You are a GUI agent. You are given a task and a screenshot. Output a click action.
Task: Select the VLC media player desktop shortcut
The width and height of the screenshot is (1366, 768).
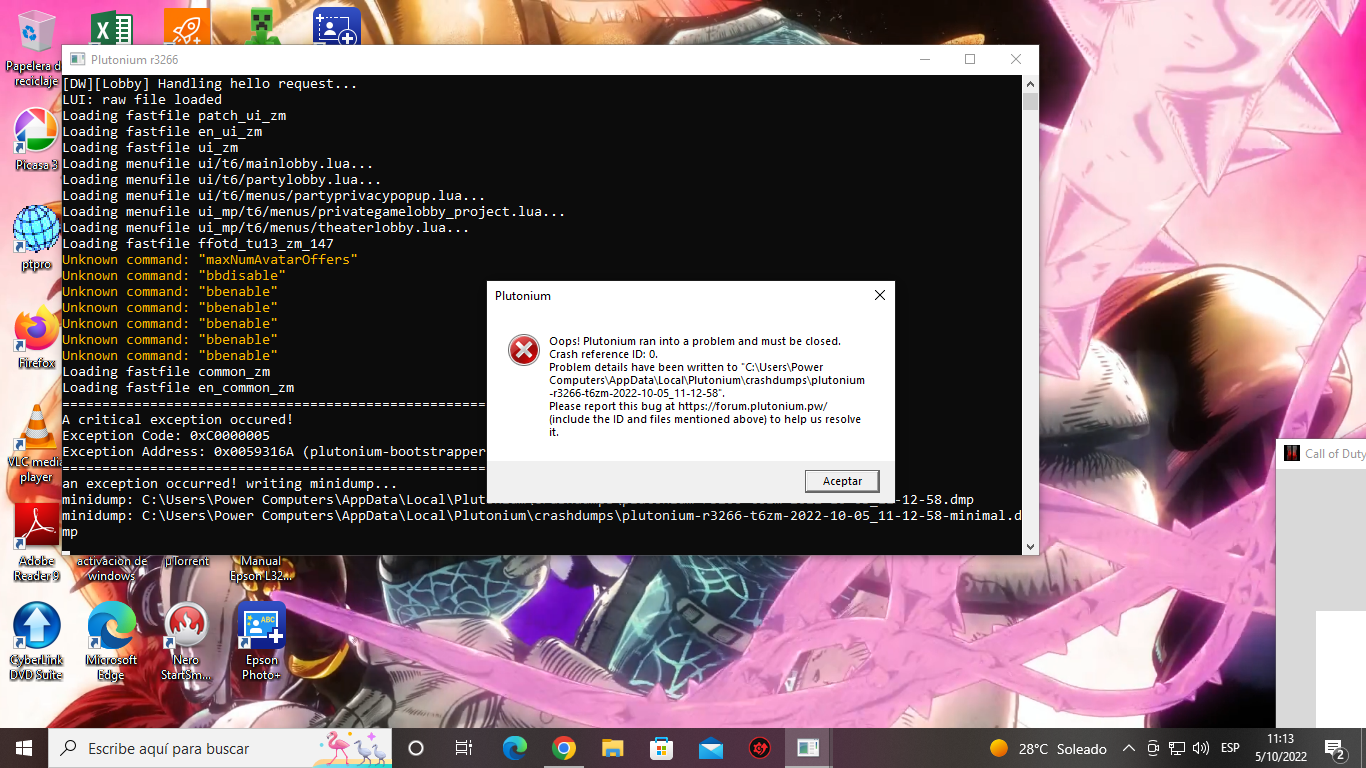36,444
